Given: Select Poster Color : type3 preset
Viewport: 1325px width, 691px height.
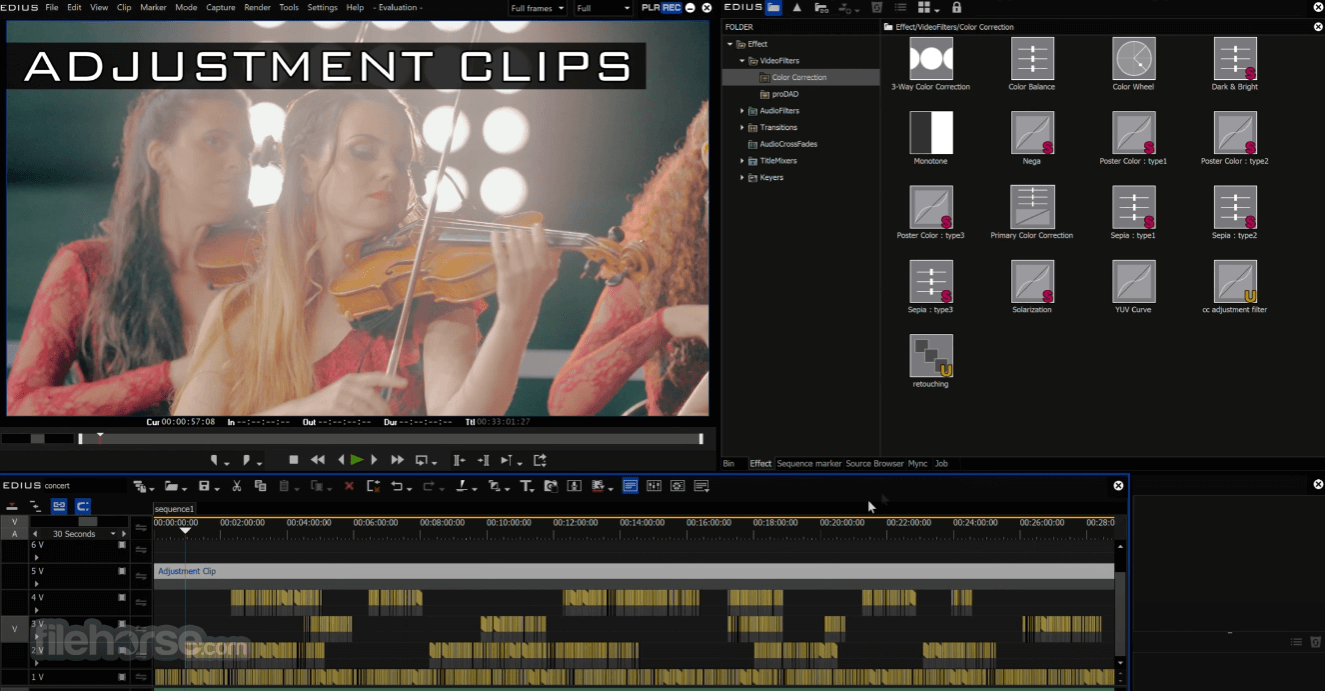Looking at the screenshot, I should coord(931,207).
